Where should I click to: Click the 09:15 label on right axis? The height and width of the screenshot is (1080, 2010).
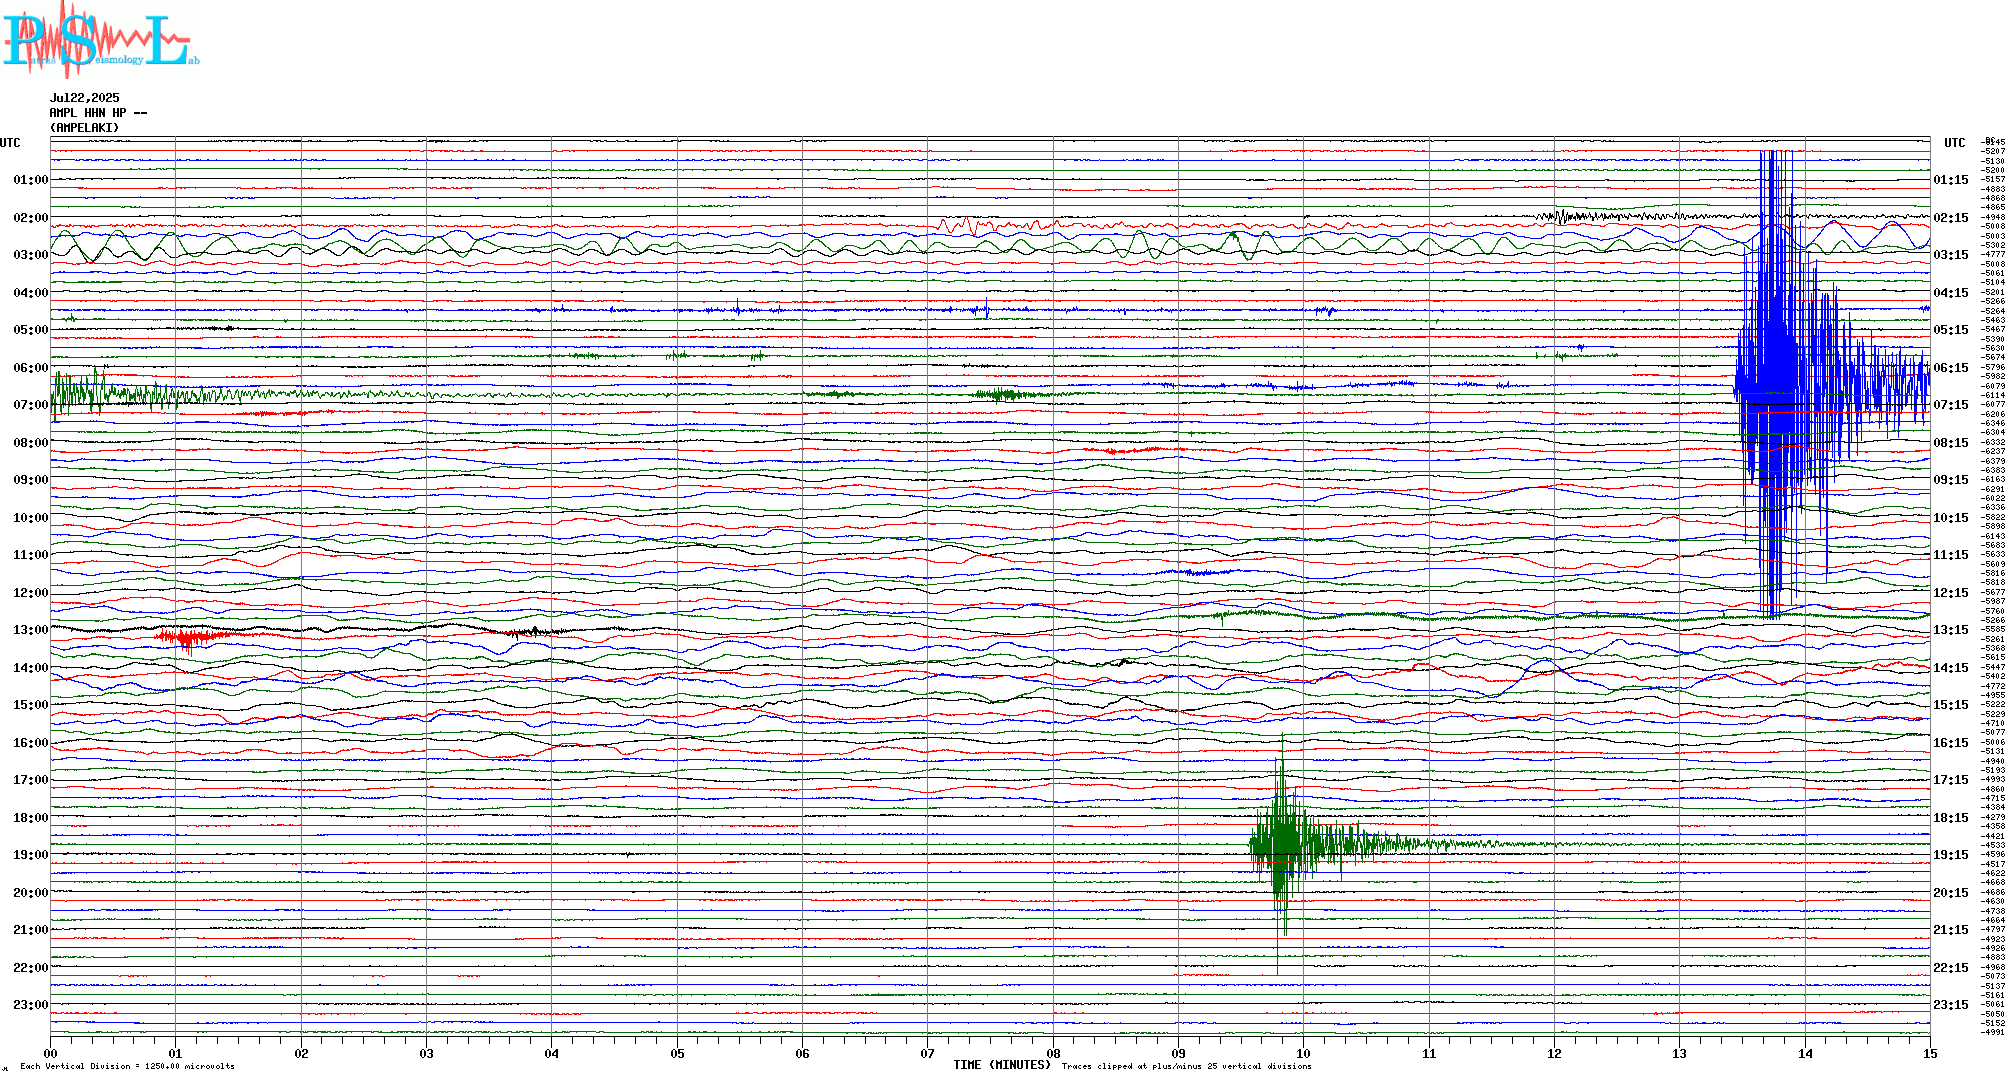1951,480
